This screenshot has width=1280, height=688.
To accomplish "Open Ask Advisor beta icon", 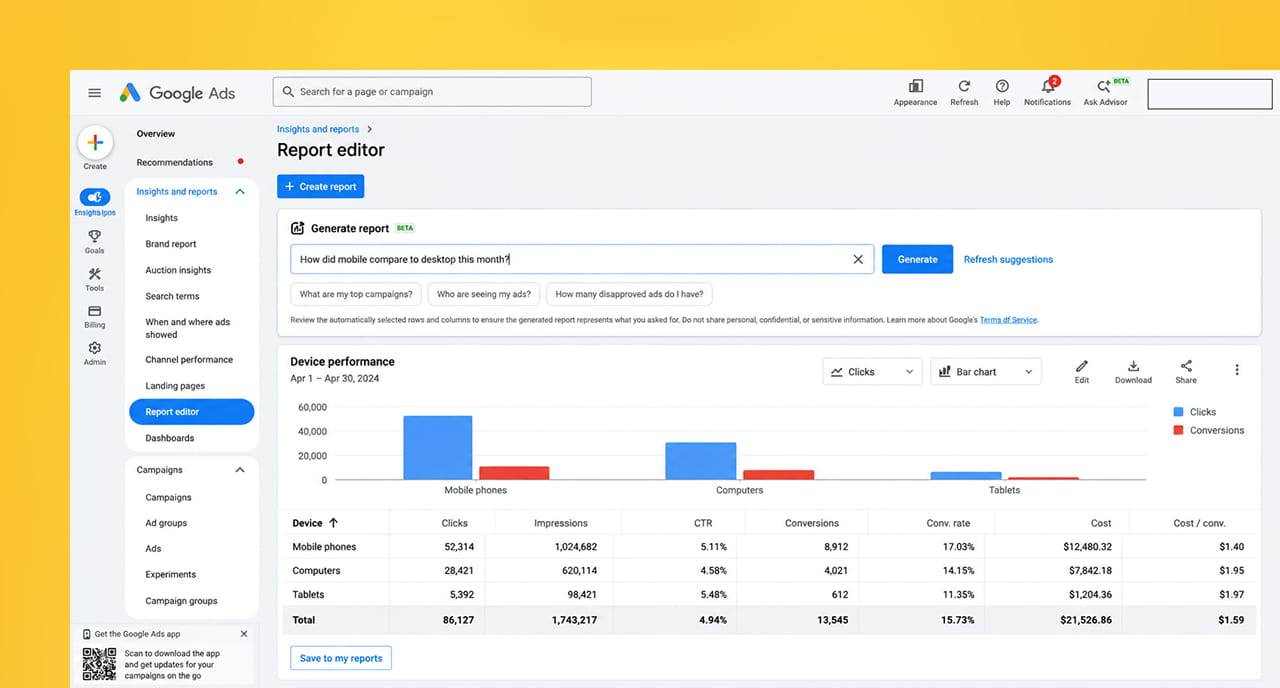I will [x=1105, y=87].
